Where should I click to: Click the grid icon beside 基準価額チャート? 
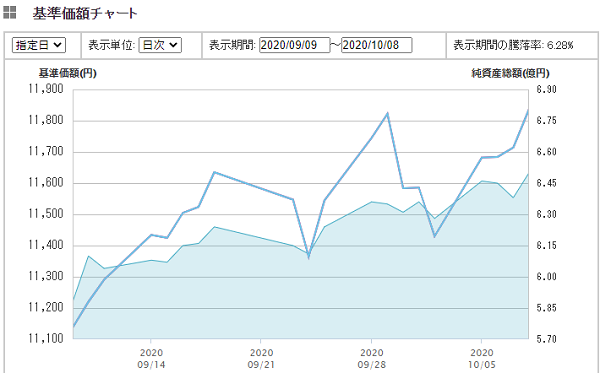(10, 13)
